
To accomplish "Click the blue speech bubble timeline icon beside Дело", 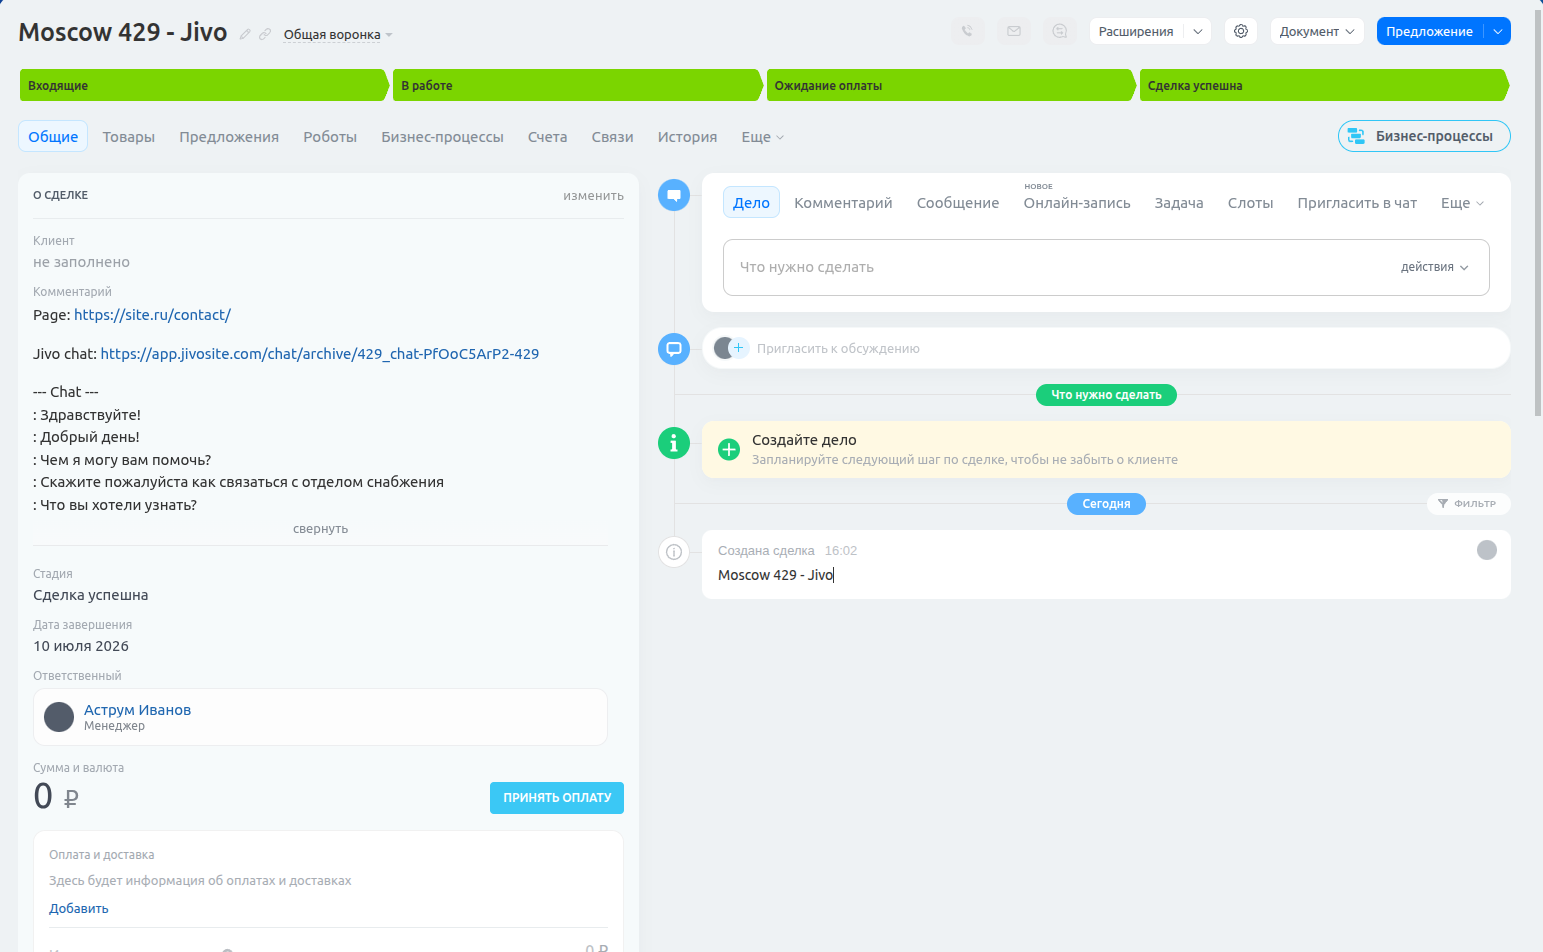I will coord(674,195).
